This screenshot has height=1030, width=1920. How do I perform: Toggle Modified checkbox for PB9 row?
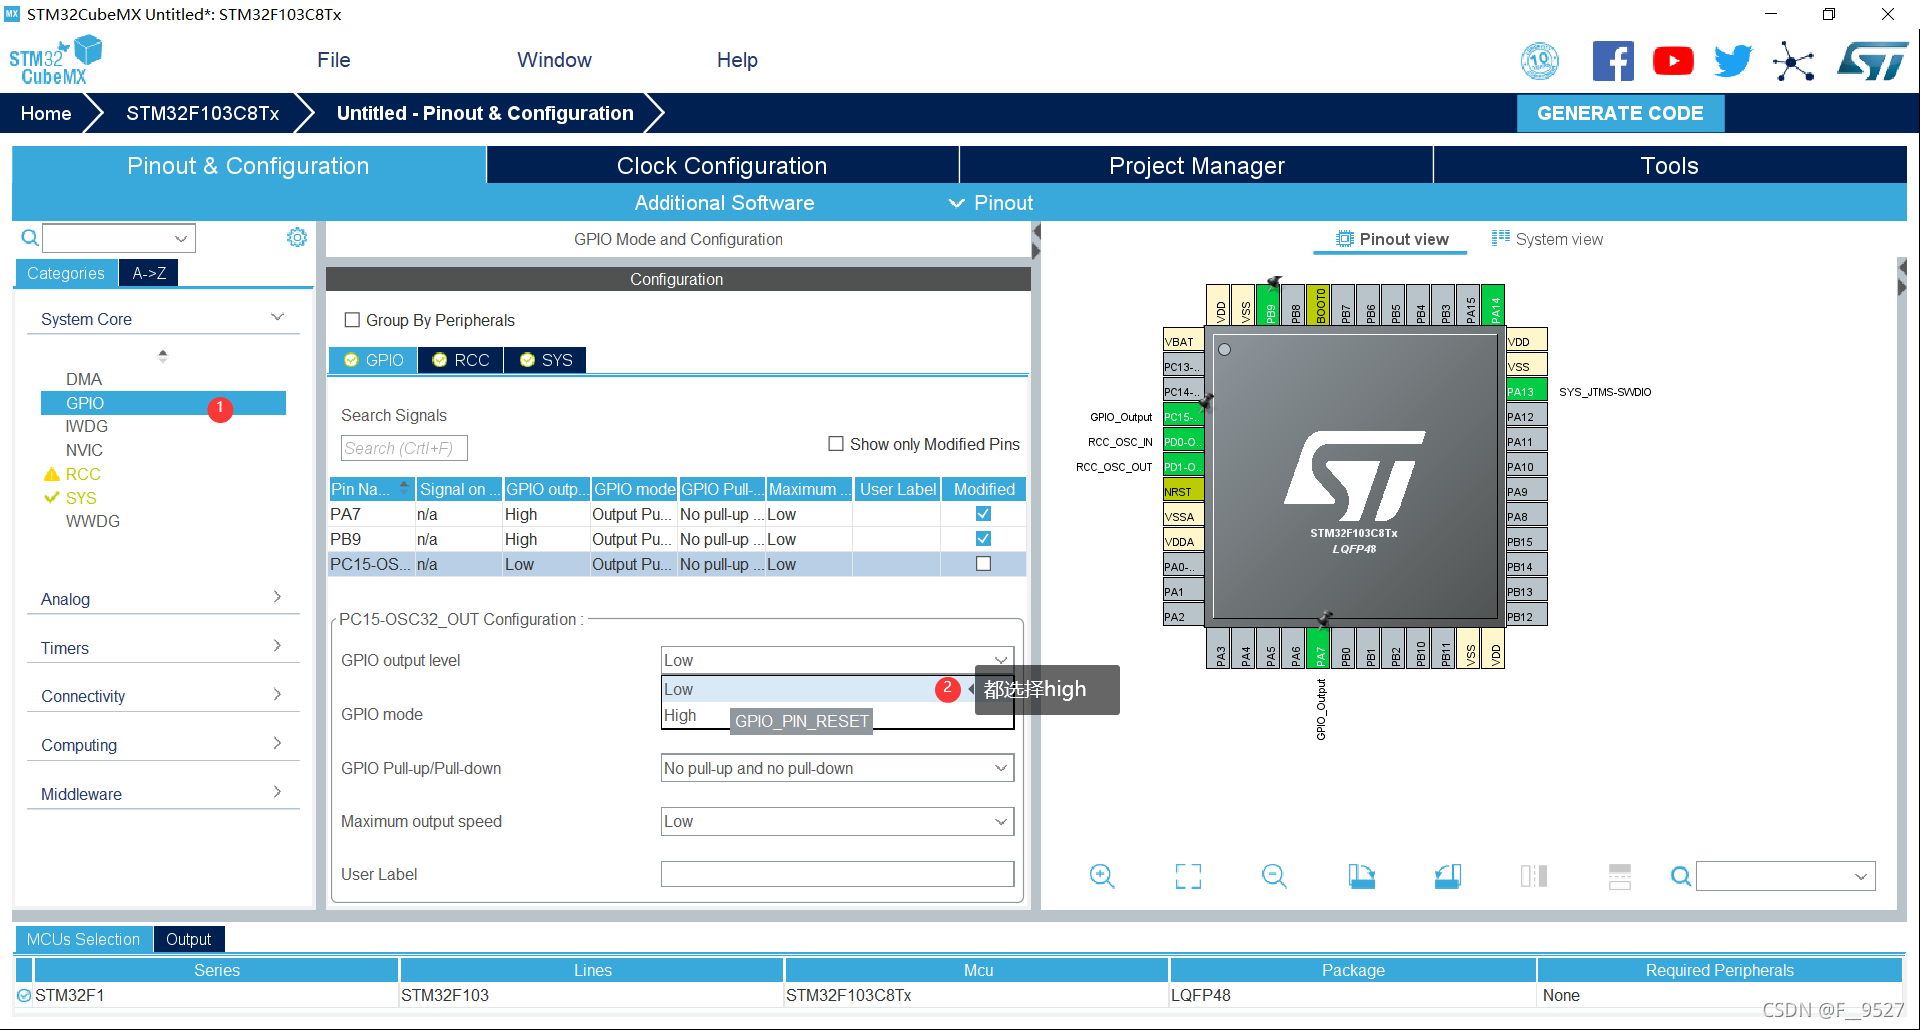(x=983, y=538)
